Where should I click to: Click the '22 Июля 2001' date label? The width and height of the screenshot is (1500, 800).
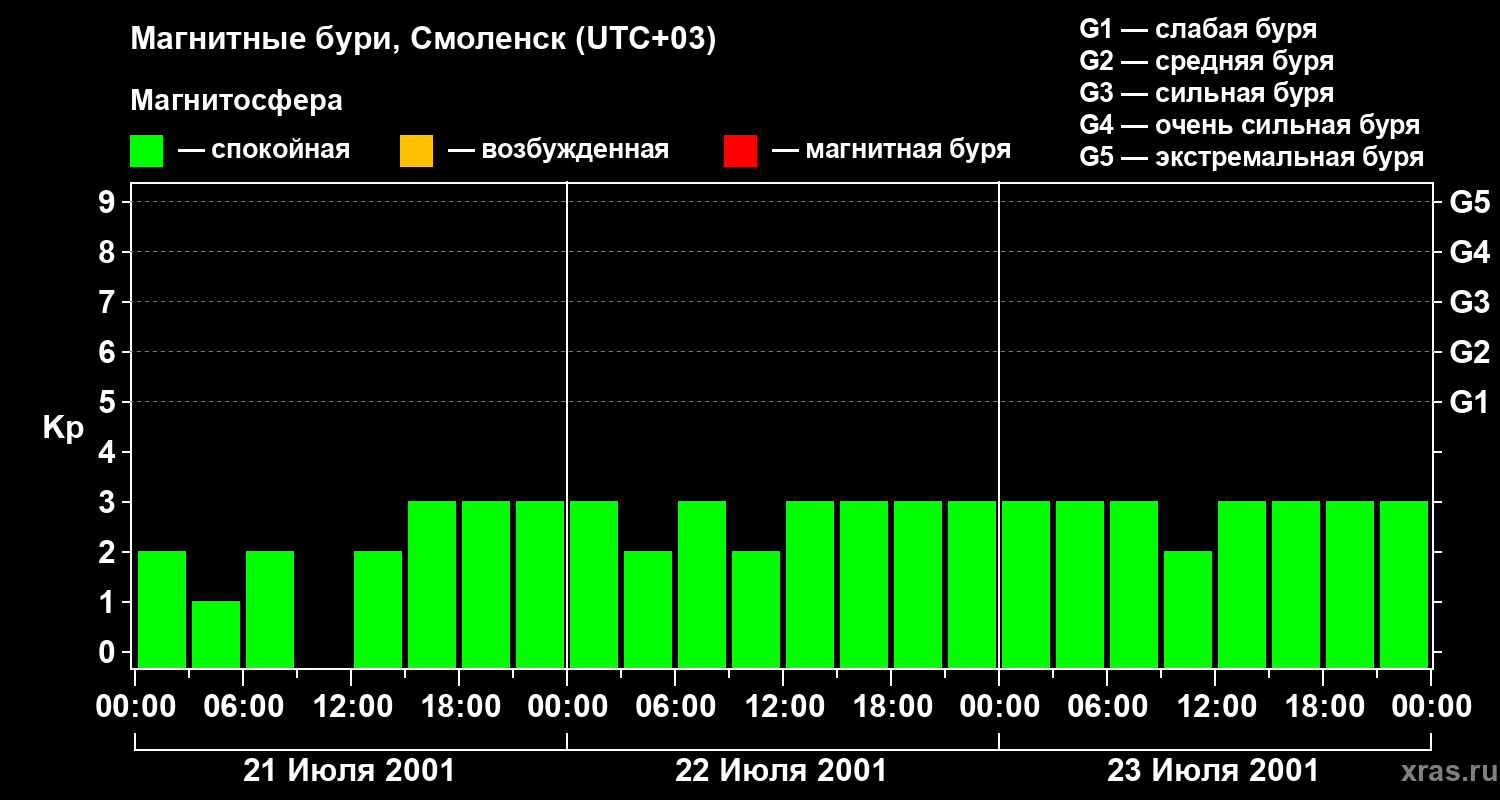[x=781, y=771]
